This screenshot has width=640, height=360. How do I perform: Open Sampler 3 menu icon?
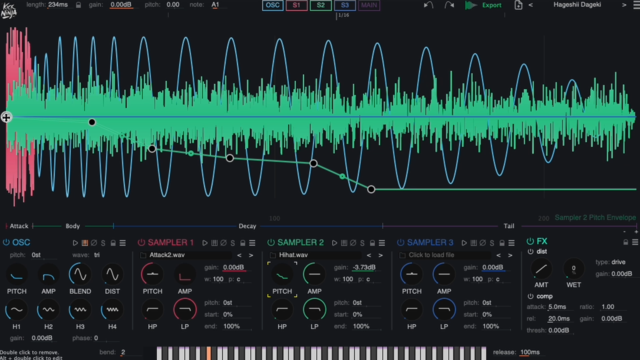point(511,243)
